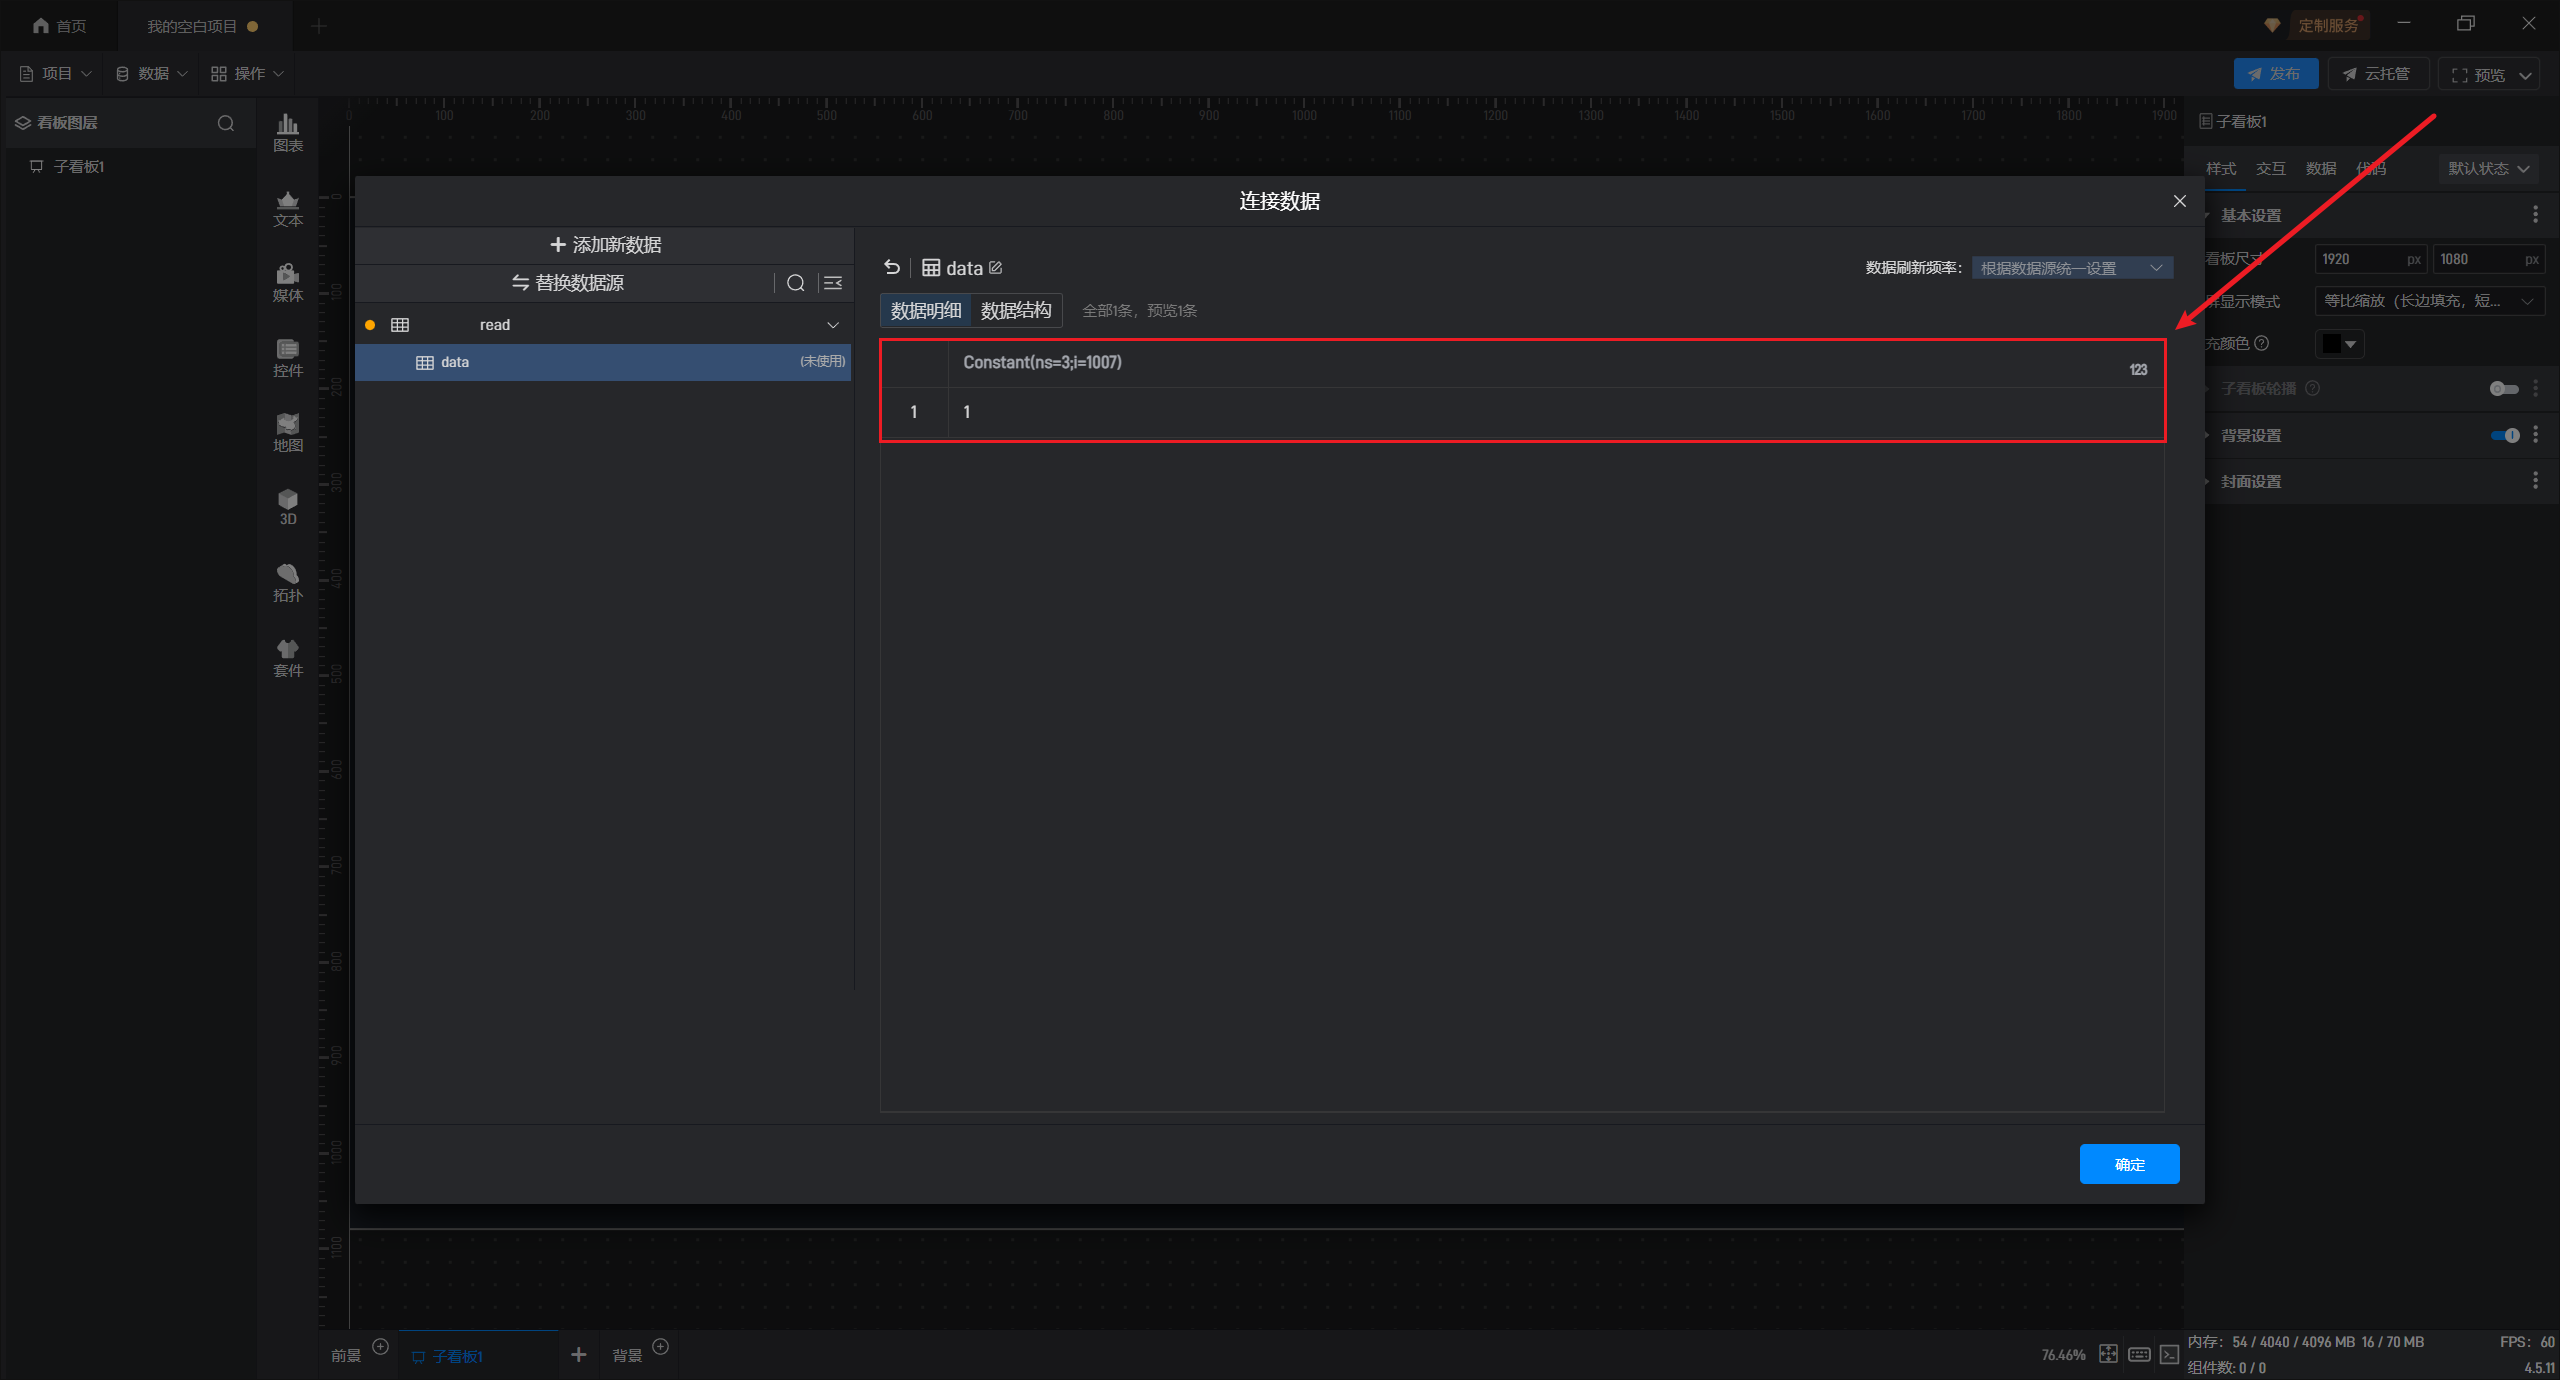The height and width of the screenshot is (1380, 2560).
Task: Open the 地图 map component panel
Action: point(288,432)
